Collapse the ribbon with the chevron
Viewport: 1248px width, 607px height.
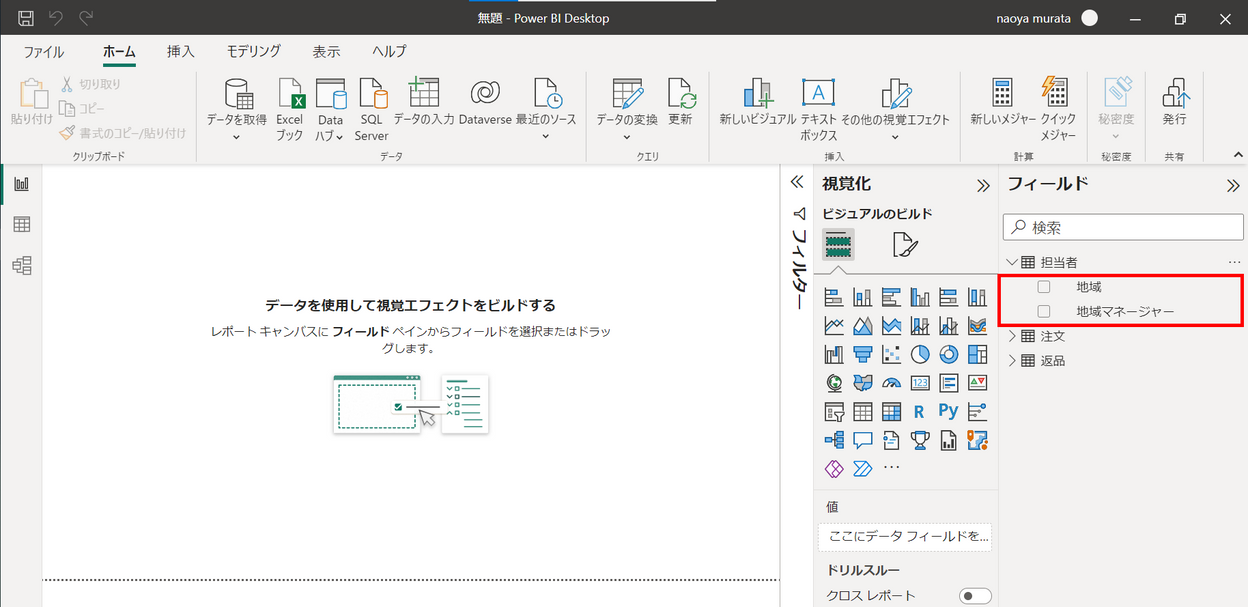pyautogui.click(x=1238, y=154)
